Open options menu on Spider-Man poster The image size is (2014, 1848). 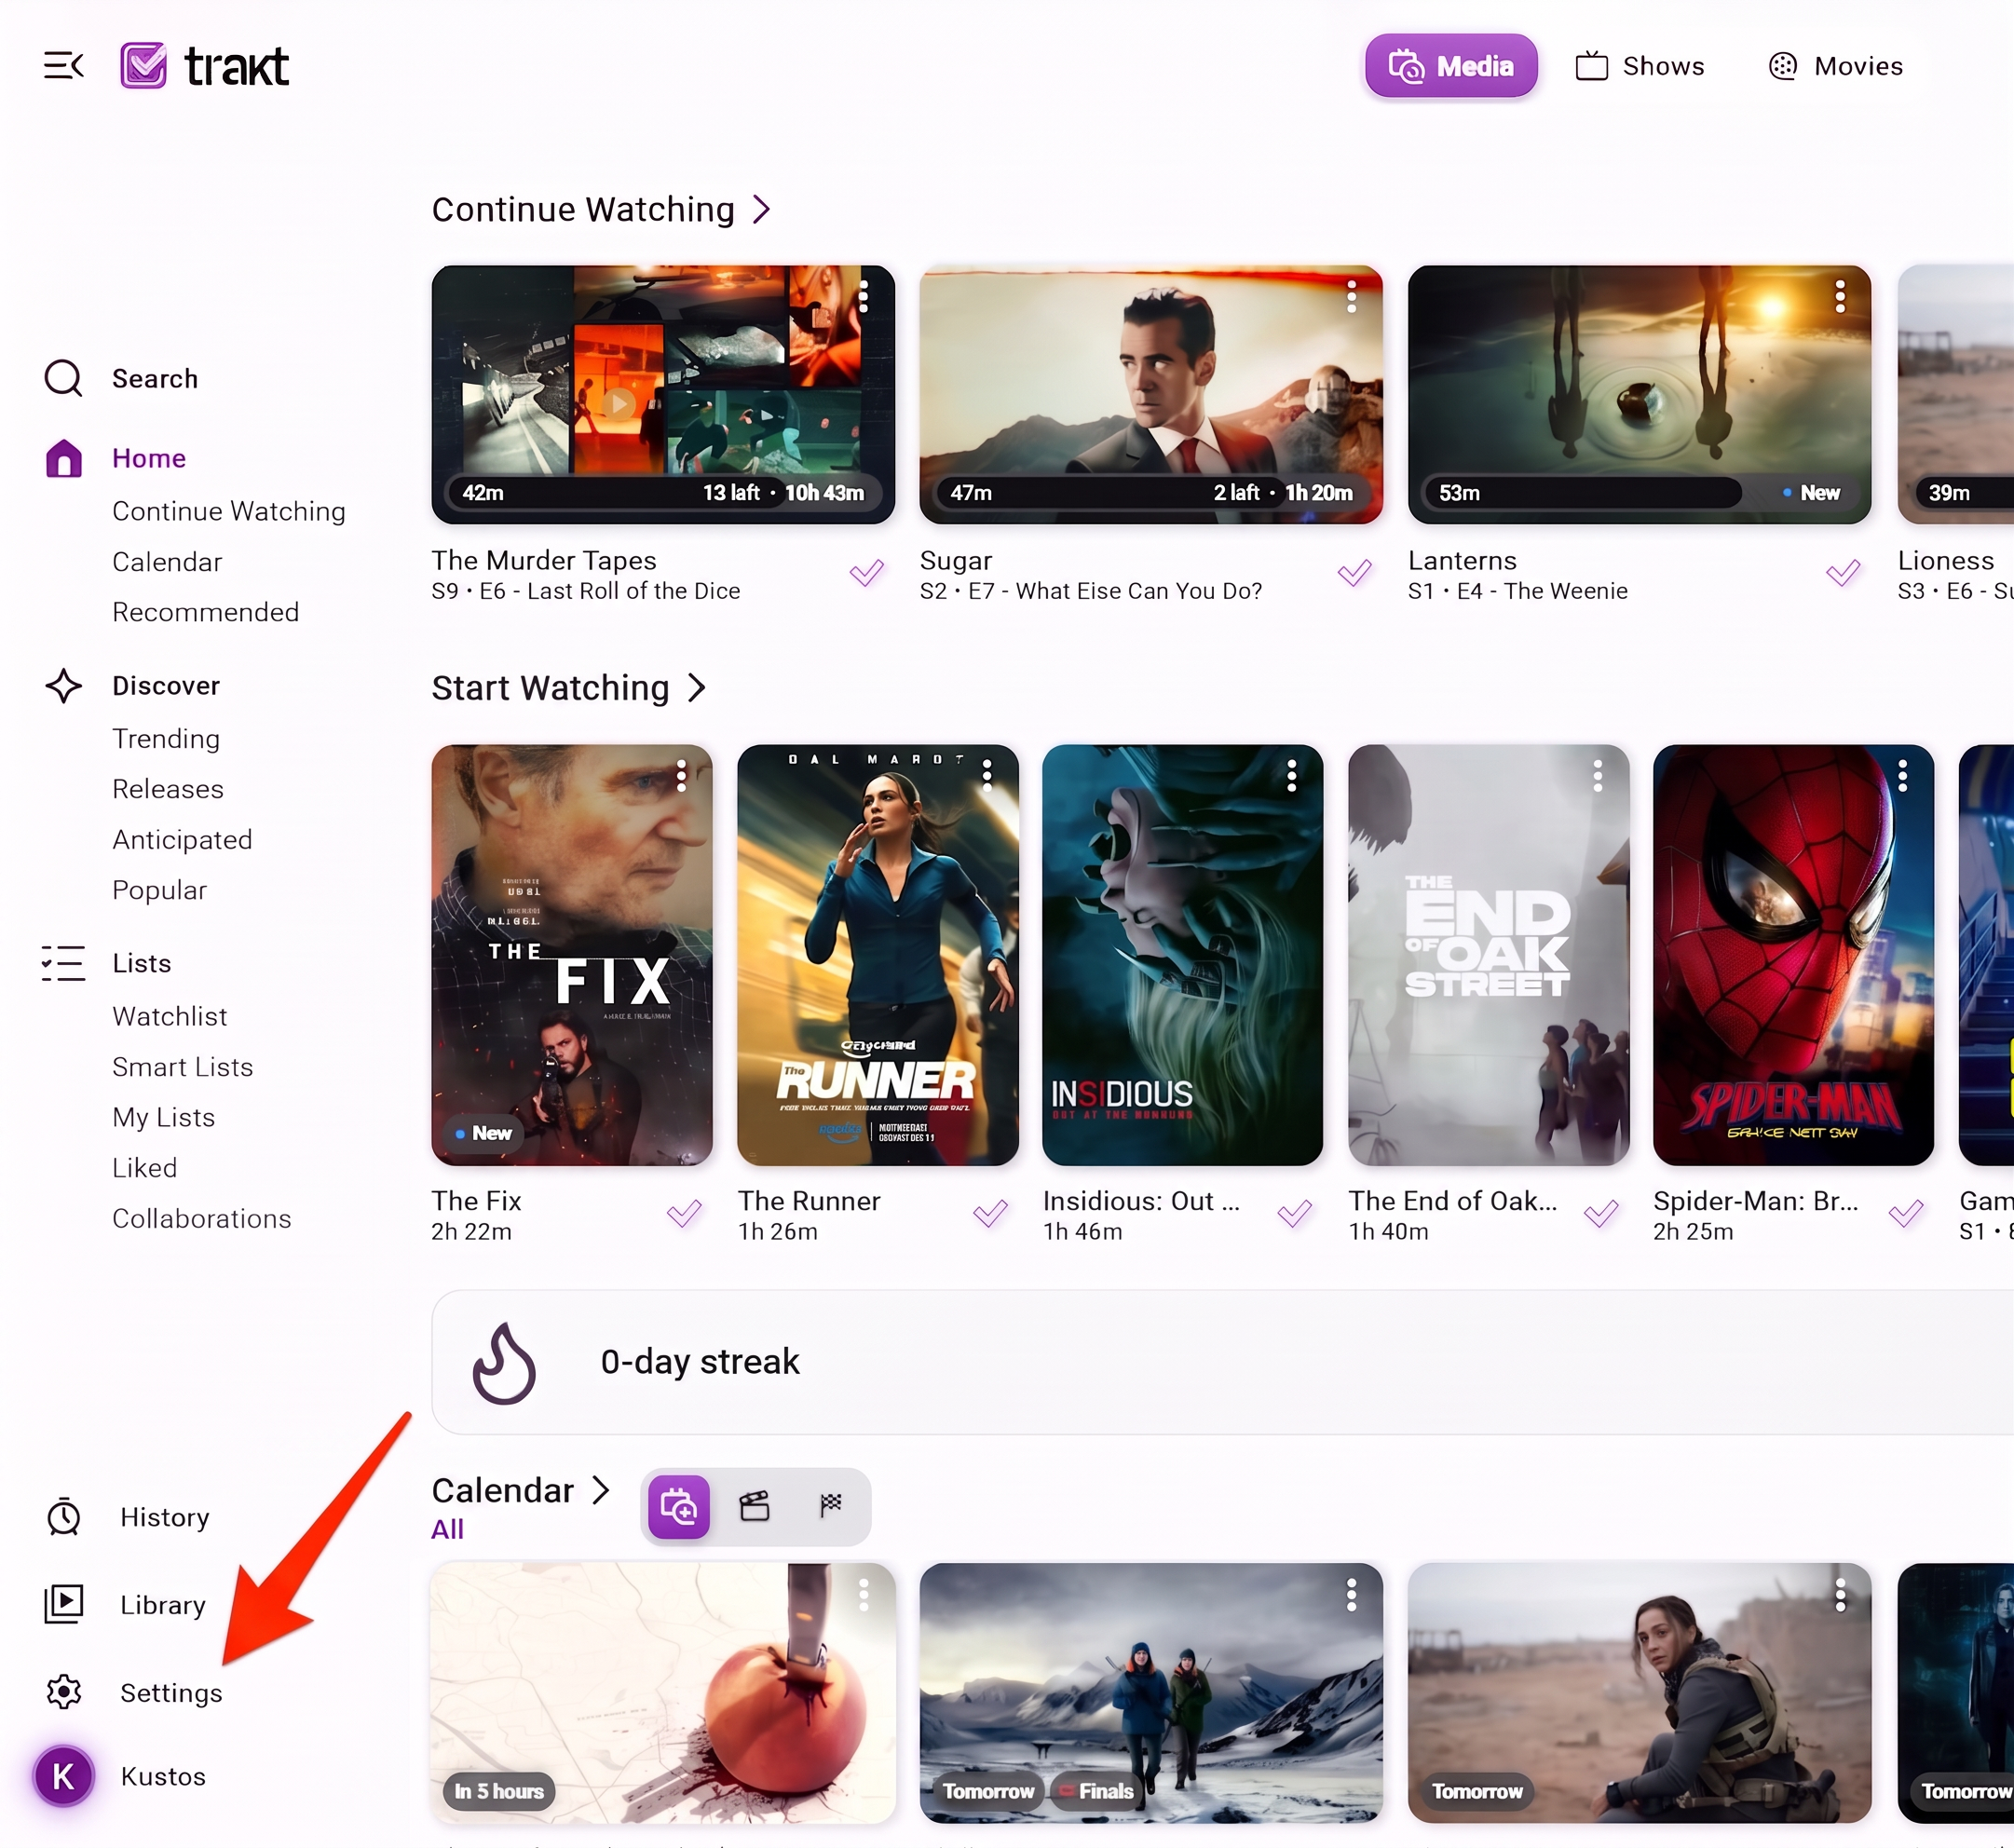[1902, 776]
